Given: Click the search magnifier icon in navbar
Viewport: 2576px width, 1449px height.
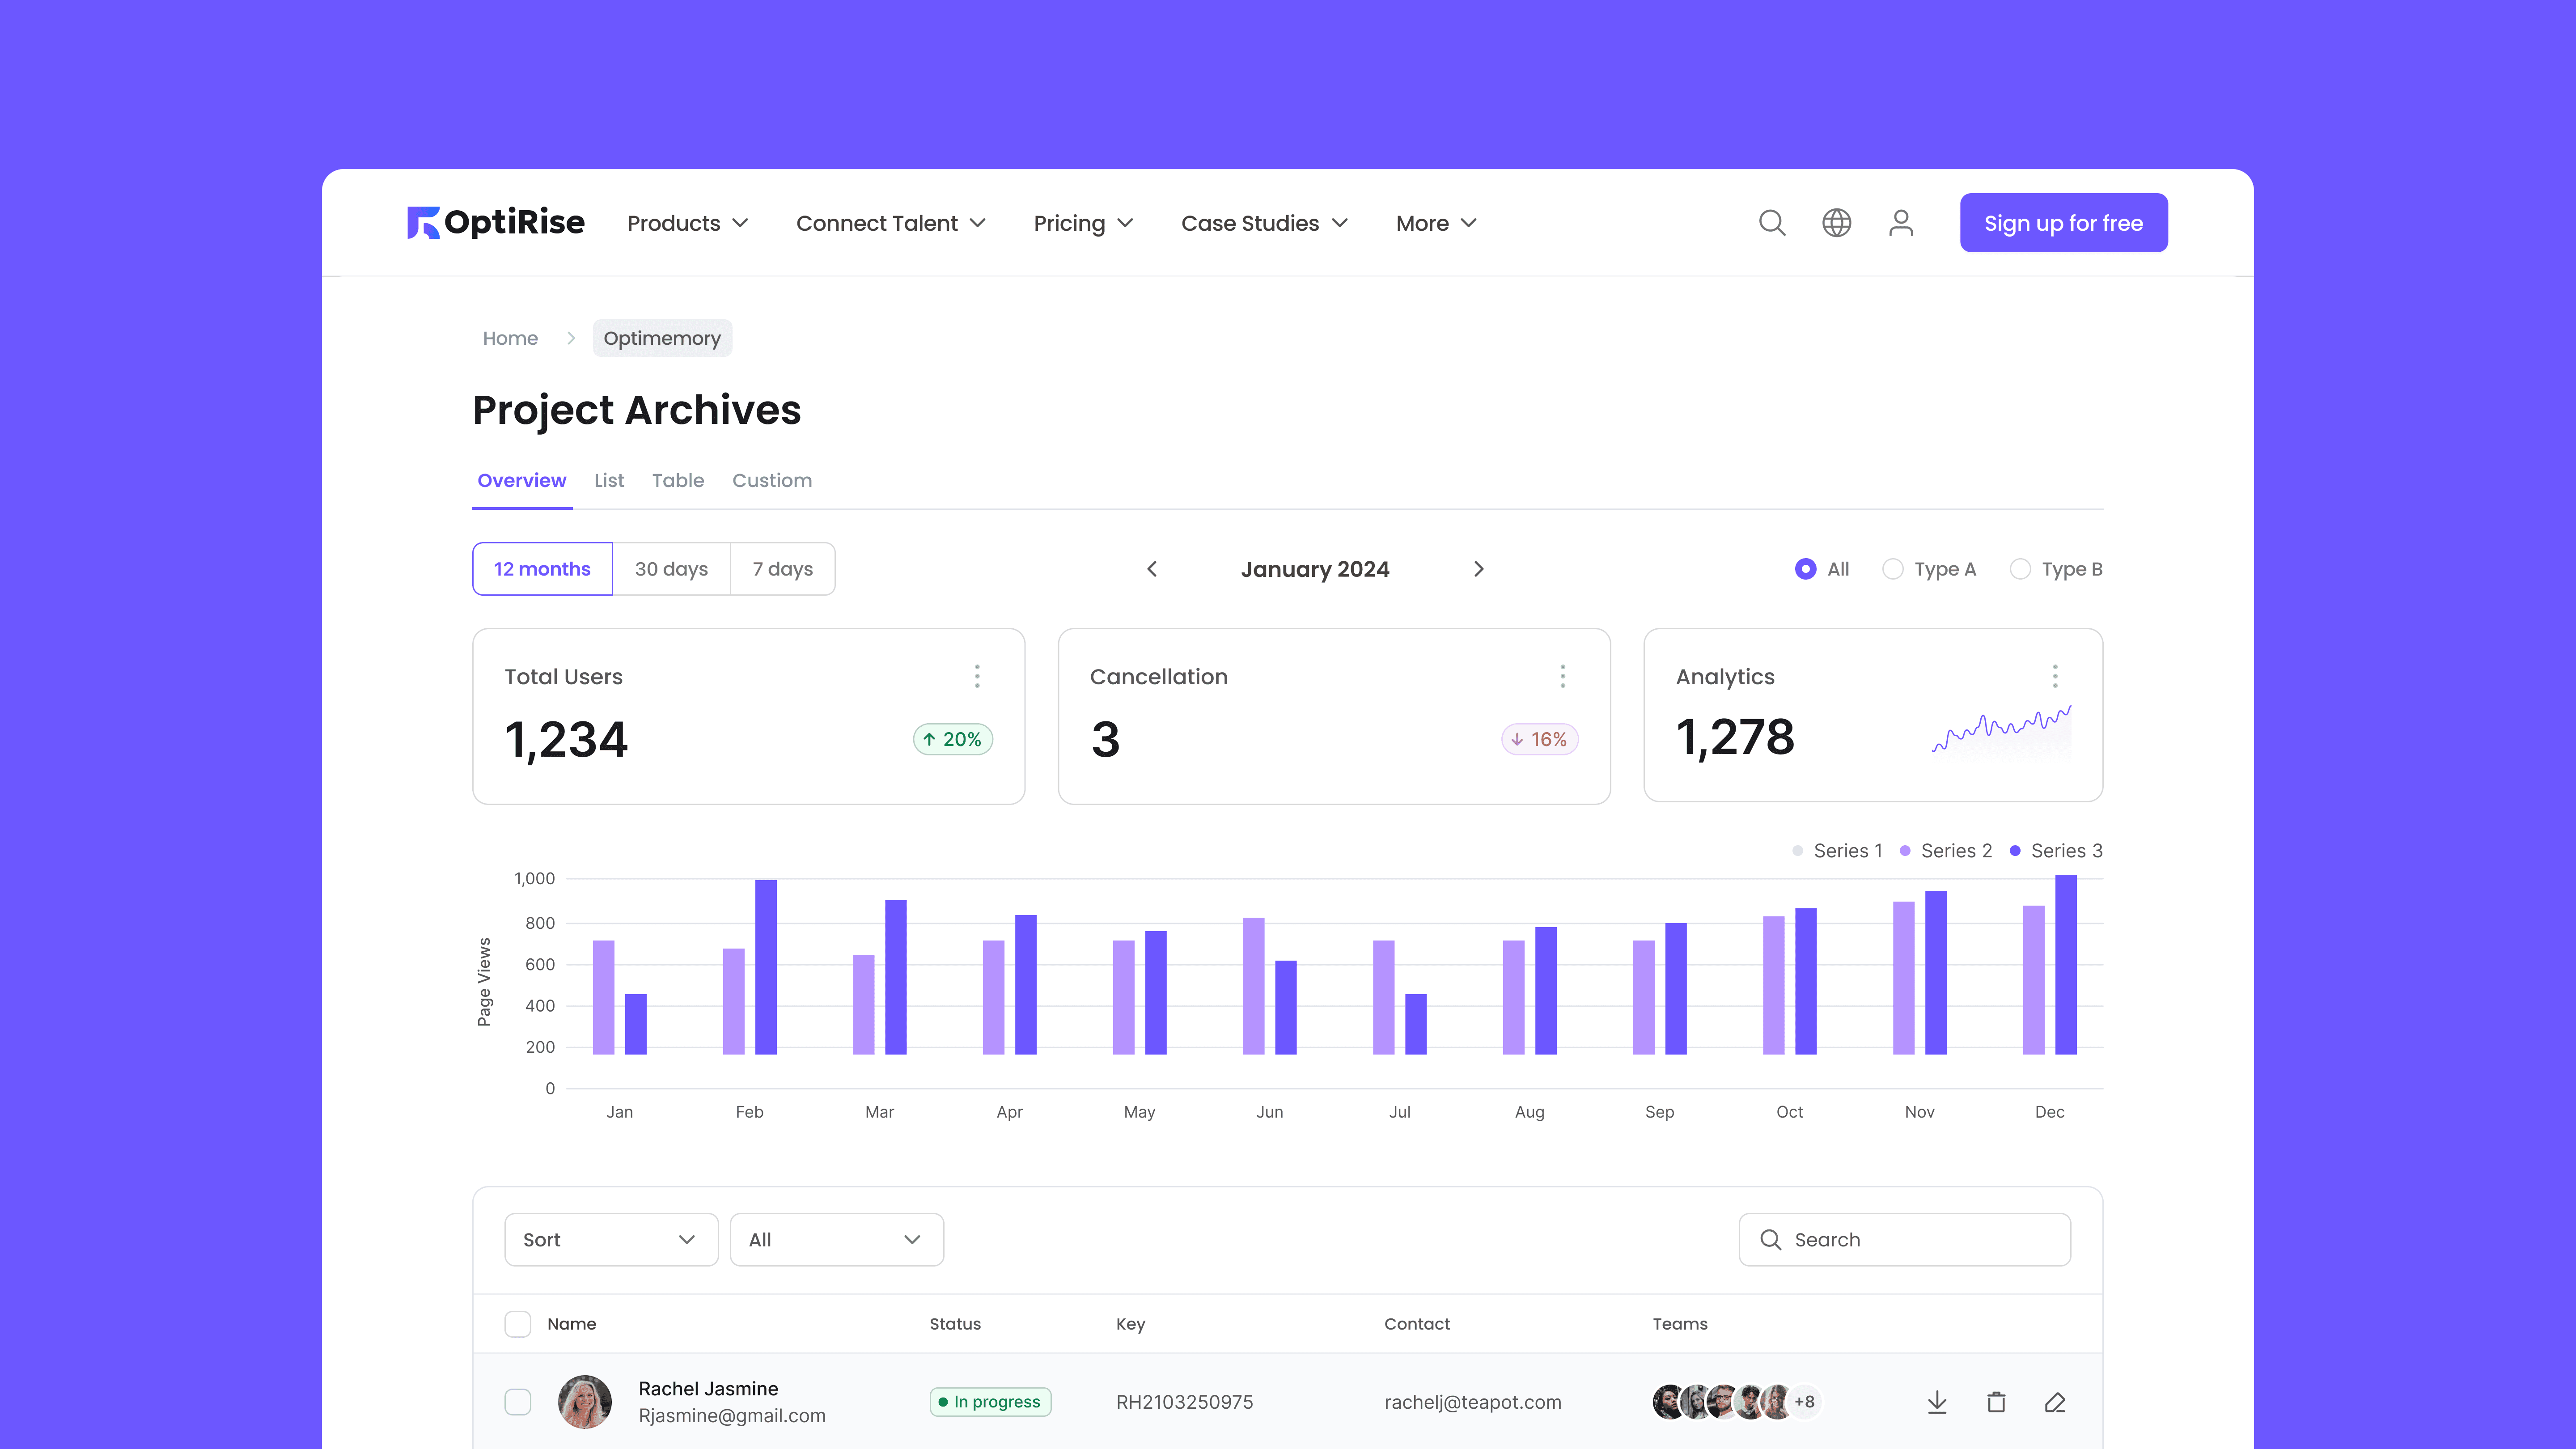Looking at the screenshot, I should [x=1772, y=222].
